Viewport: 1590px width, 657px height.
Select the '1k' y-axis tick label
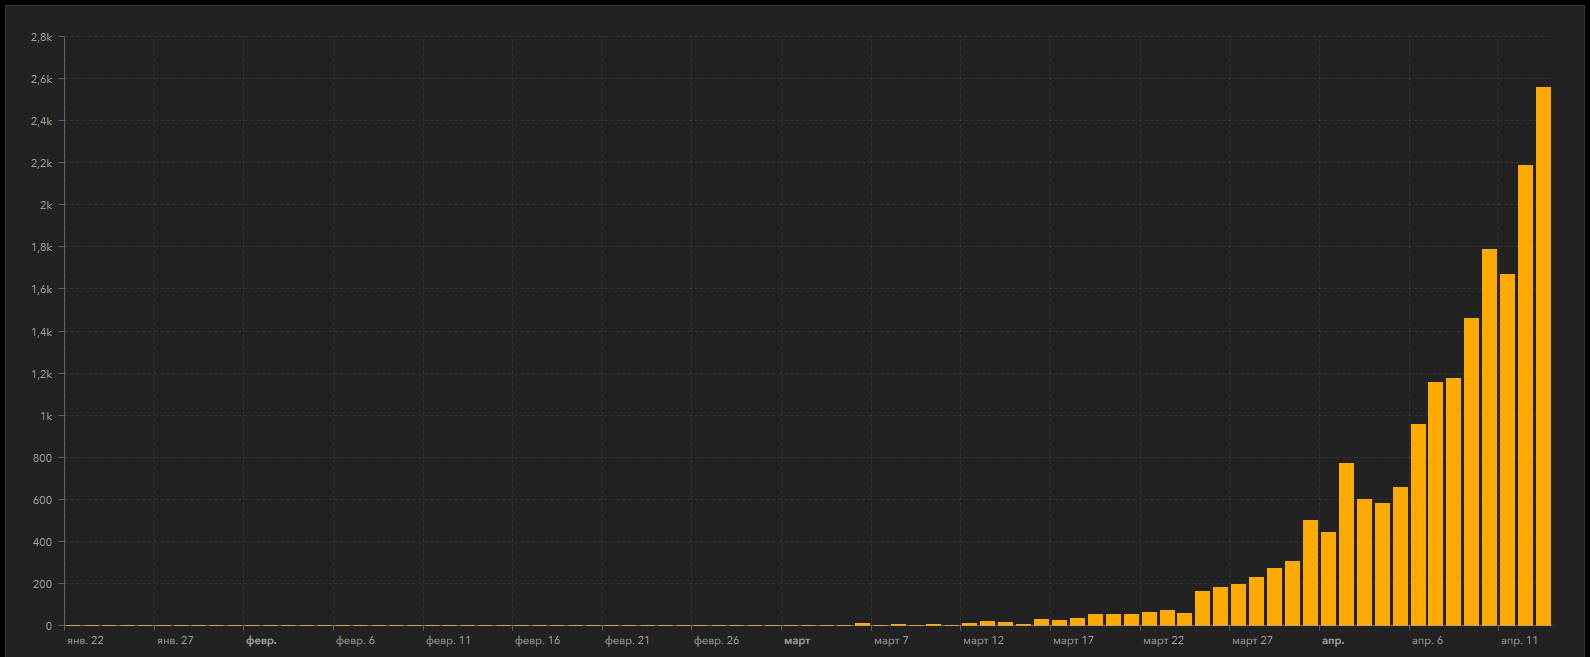click(x=45, y=416)
